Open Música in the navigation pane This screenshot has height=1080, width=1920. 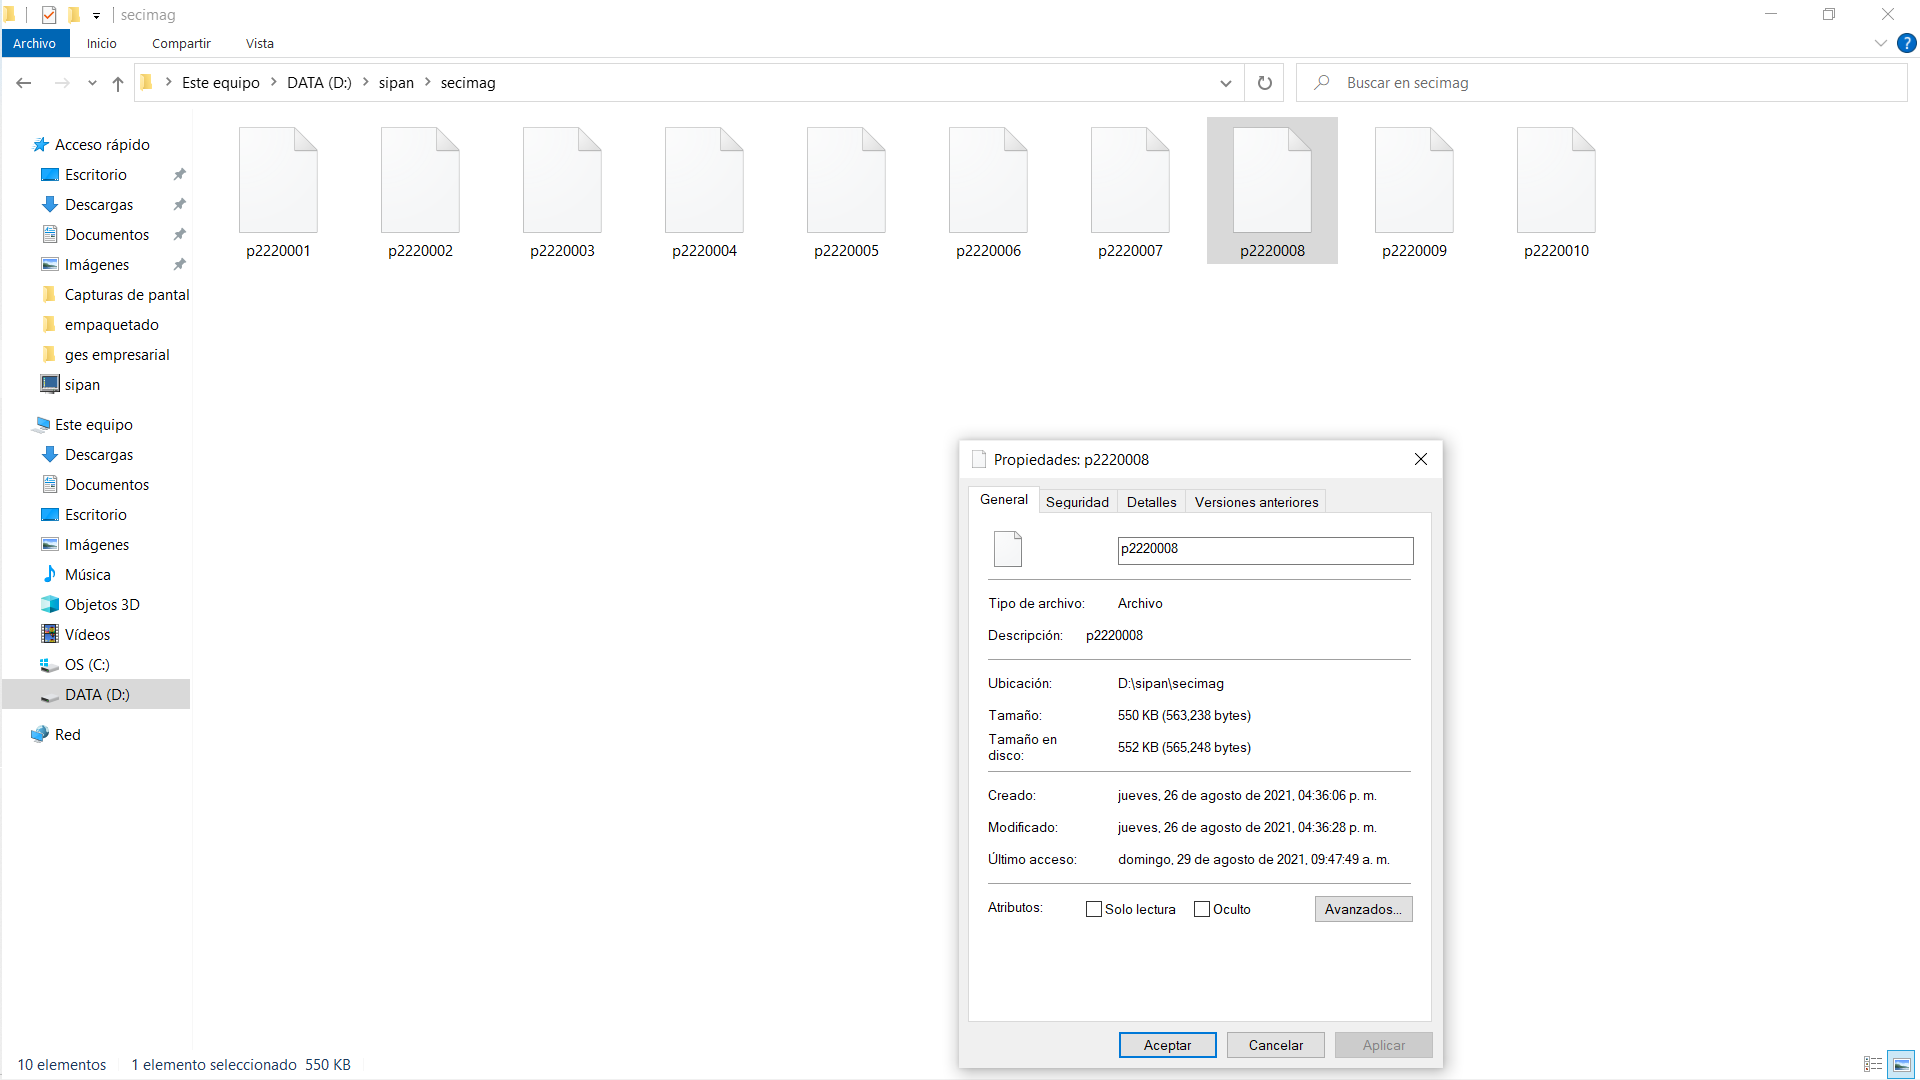[x=87, y=574]
